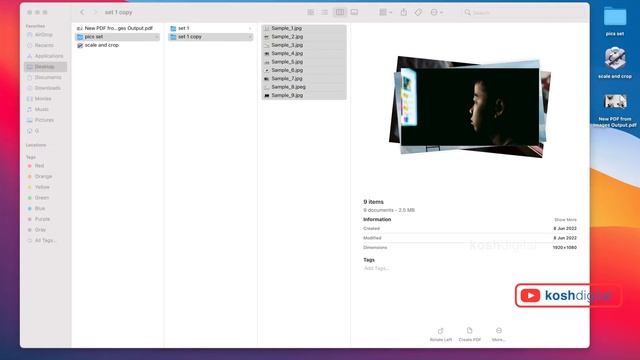Select the scale and crop desktop icon

[615, 62]
